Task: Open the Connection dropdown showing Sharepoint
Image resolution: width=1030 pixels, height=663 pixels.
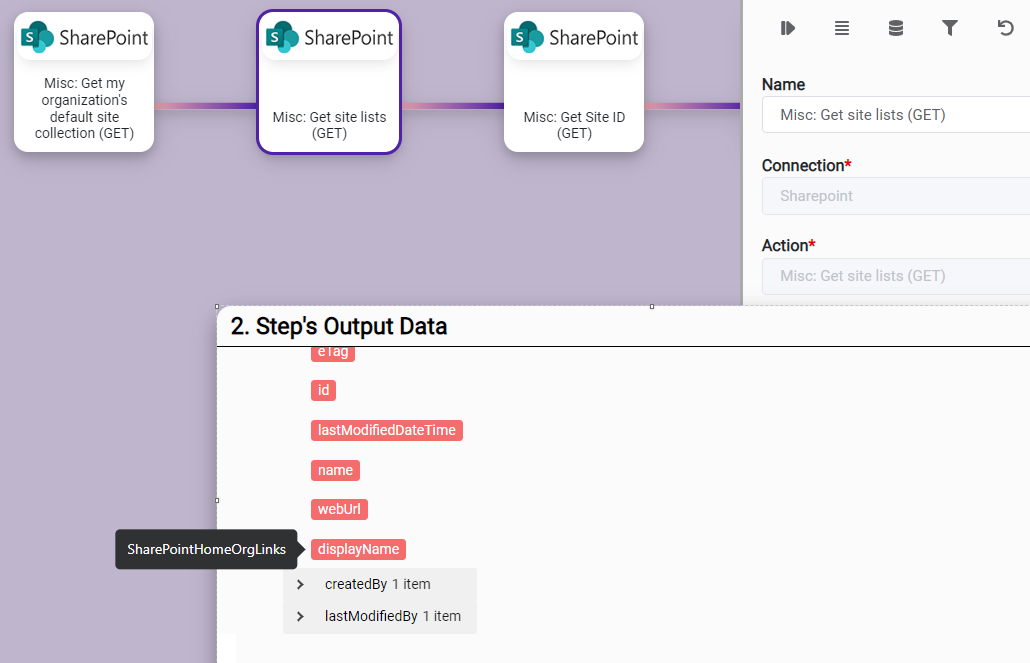Action: [895, 196]
